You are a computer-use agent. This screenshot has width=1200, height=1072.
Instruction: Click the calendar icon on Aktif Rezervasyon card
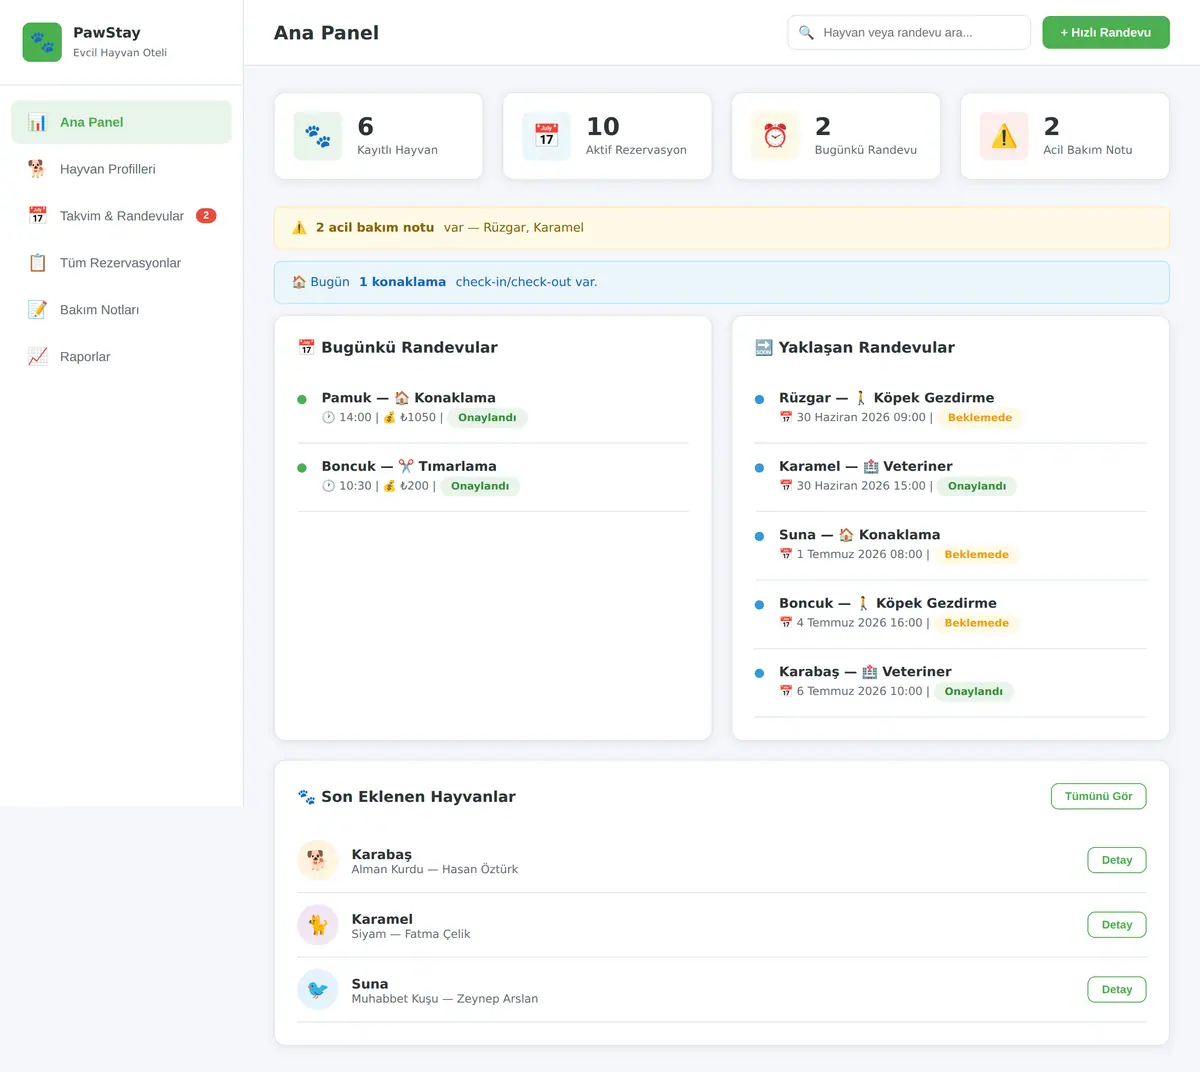pyautogui.click(x=546, y=136)
